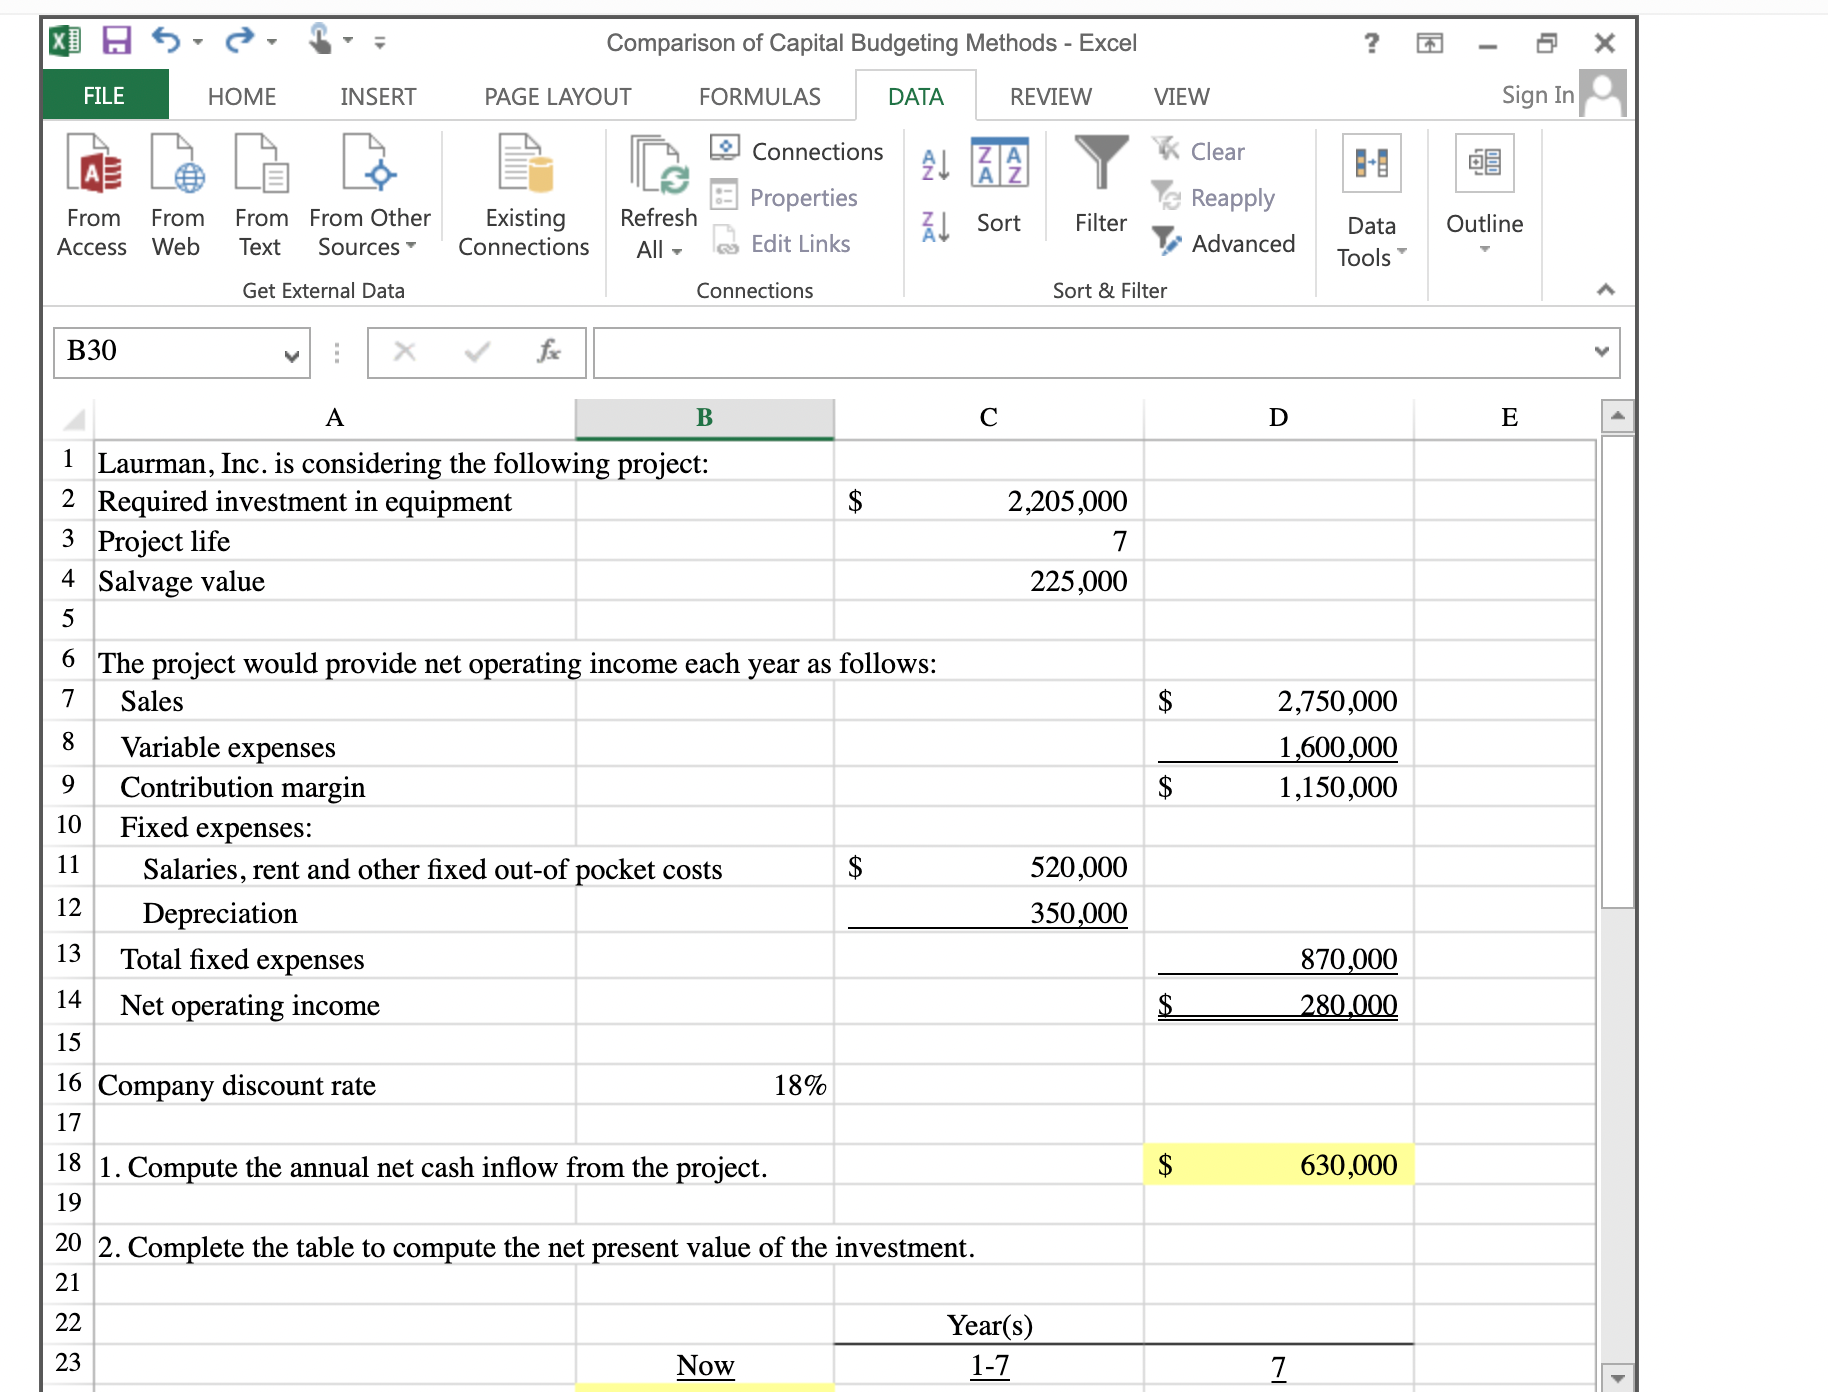Click Edit Links
1828x1392 pixels.
(781, 243)
